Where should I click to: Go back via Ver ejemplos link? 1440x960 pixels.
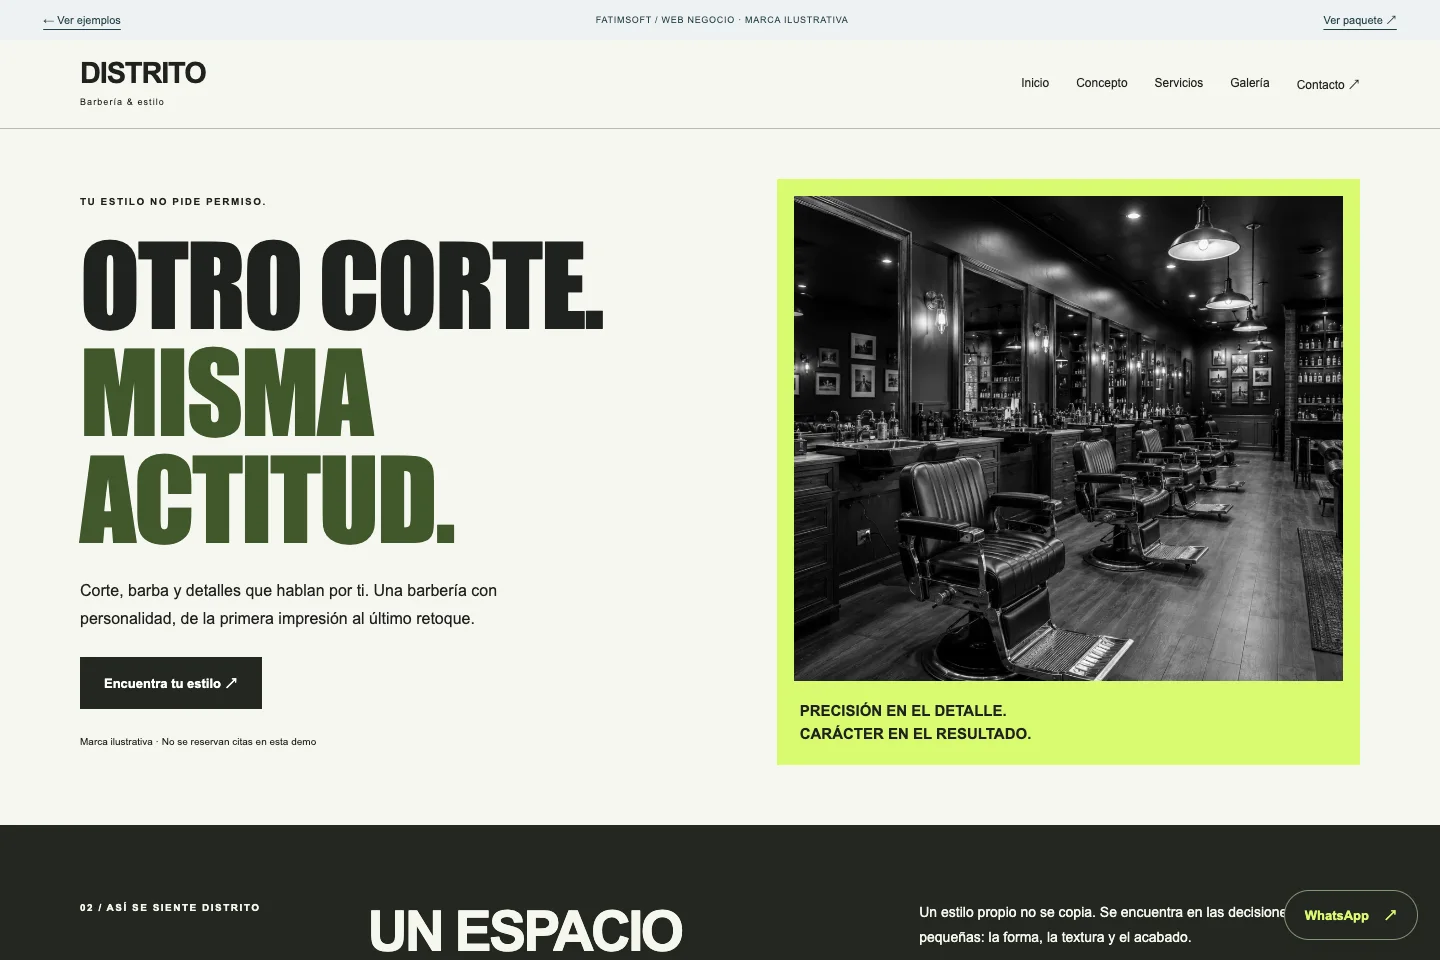82,20
